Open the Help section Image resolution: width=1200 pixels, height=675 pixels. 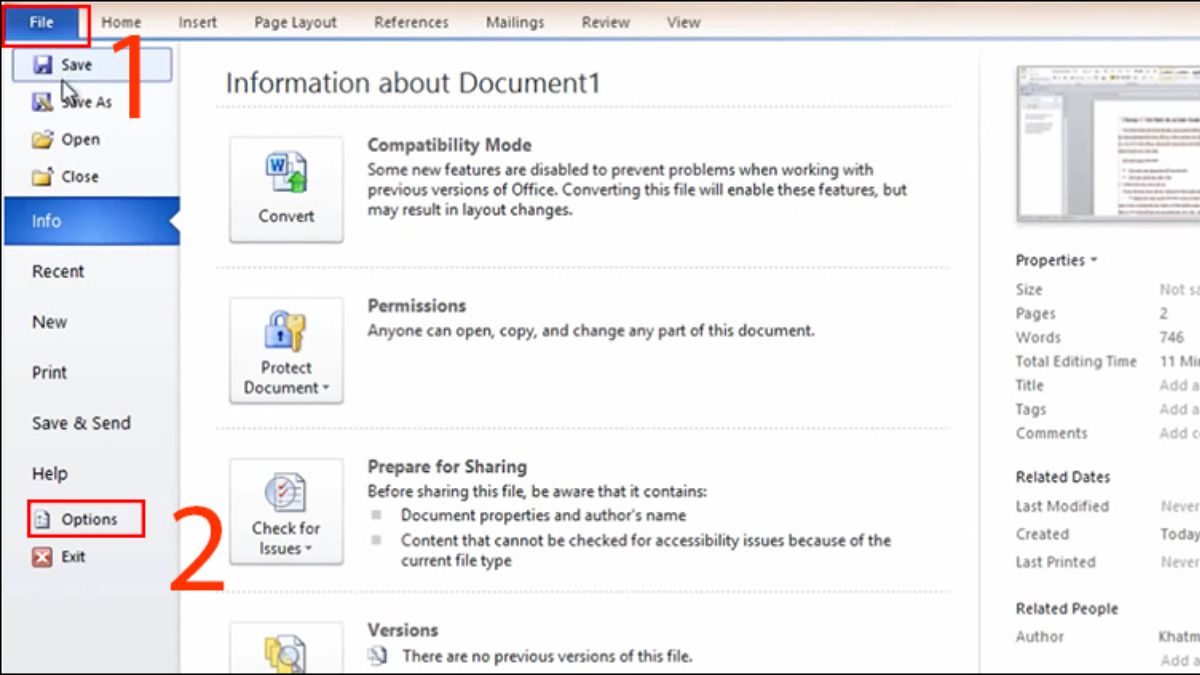tap(49, 474)
